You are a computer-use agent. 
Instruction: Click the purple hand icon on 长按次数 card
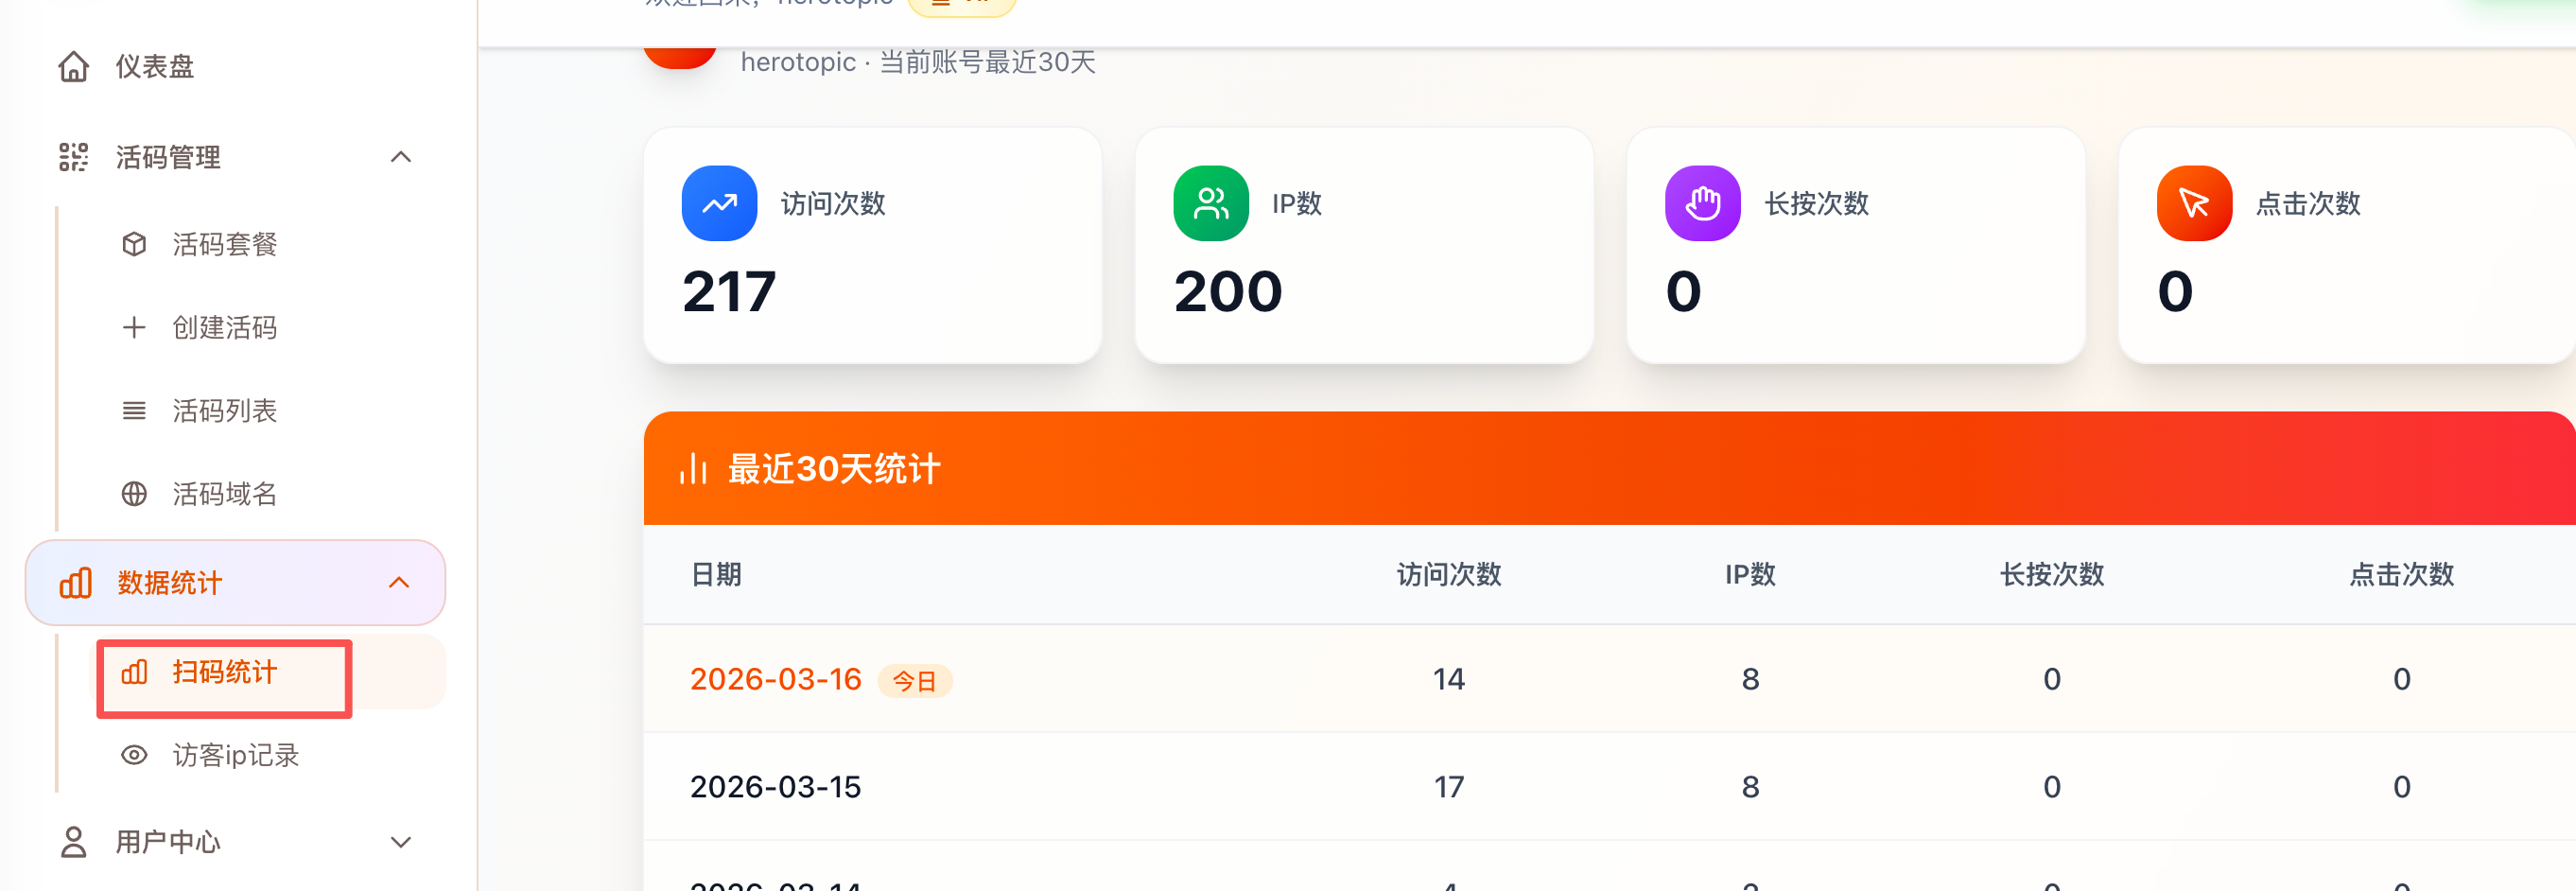[1703, 203]
